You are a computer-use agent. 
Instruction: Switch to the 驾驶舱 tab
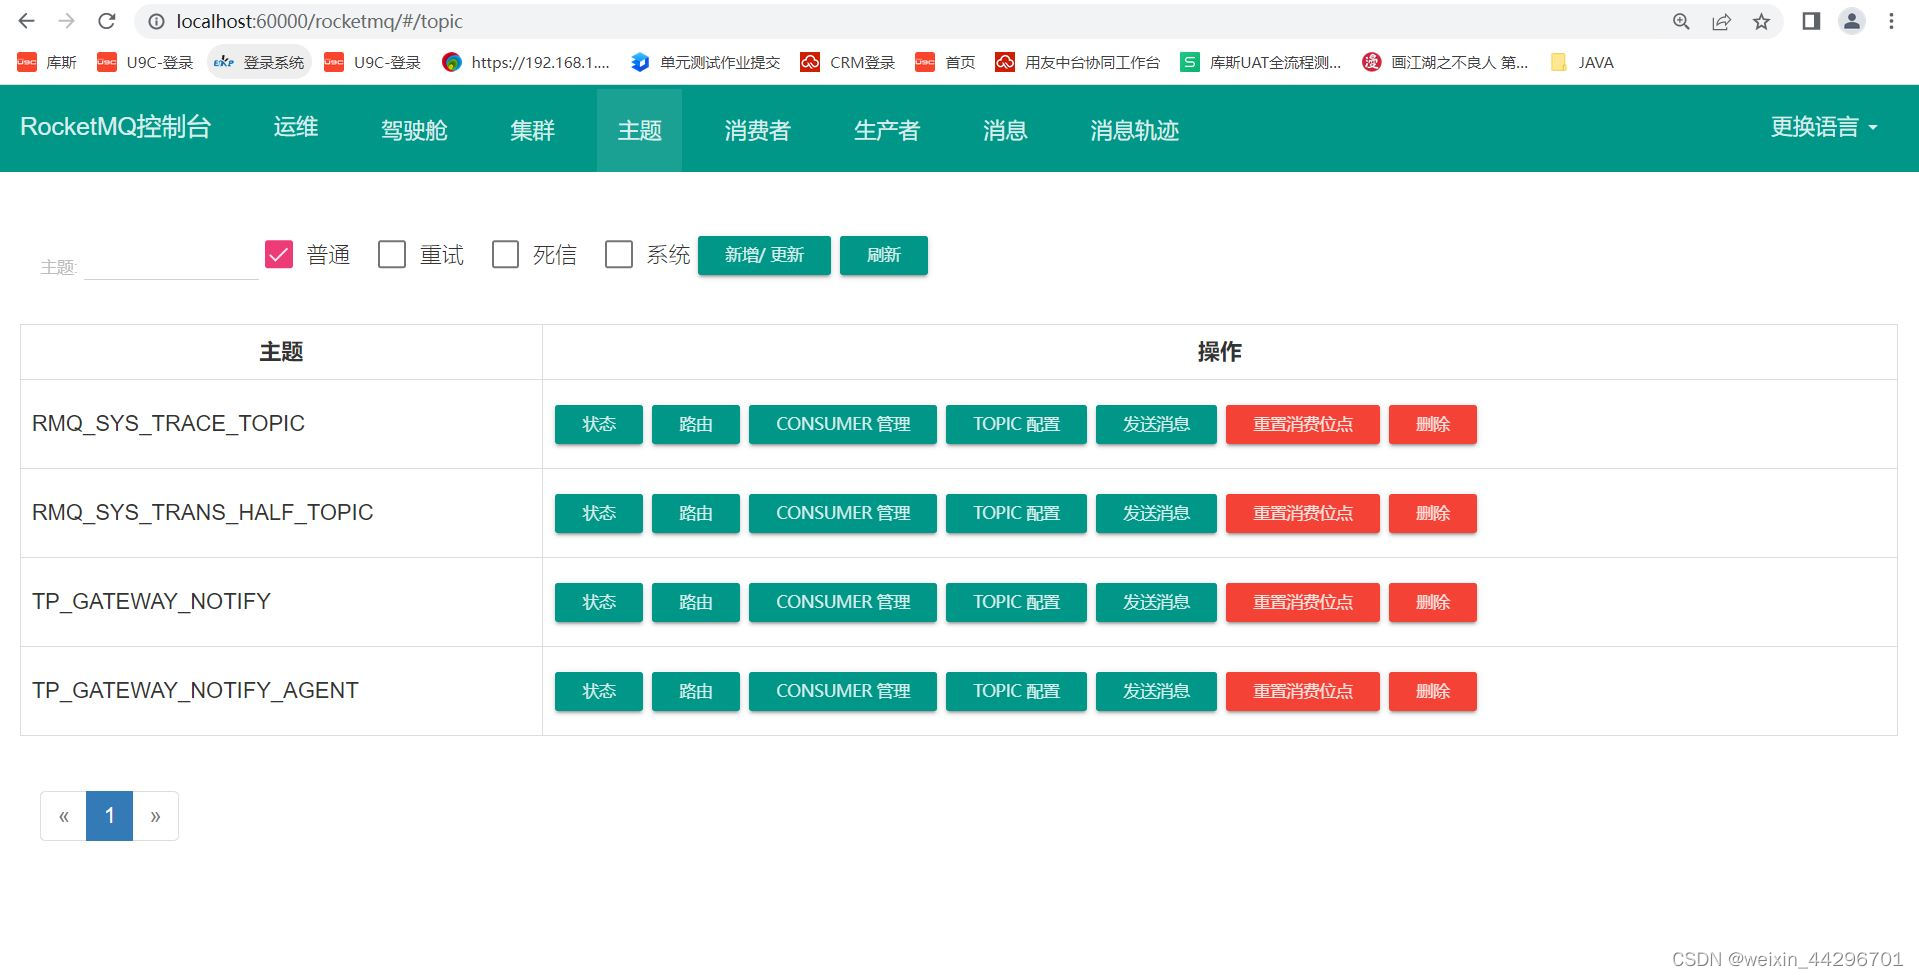click(414, 130)
